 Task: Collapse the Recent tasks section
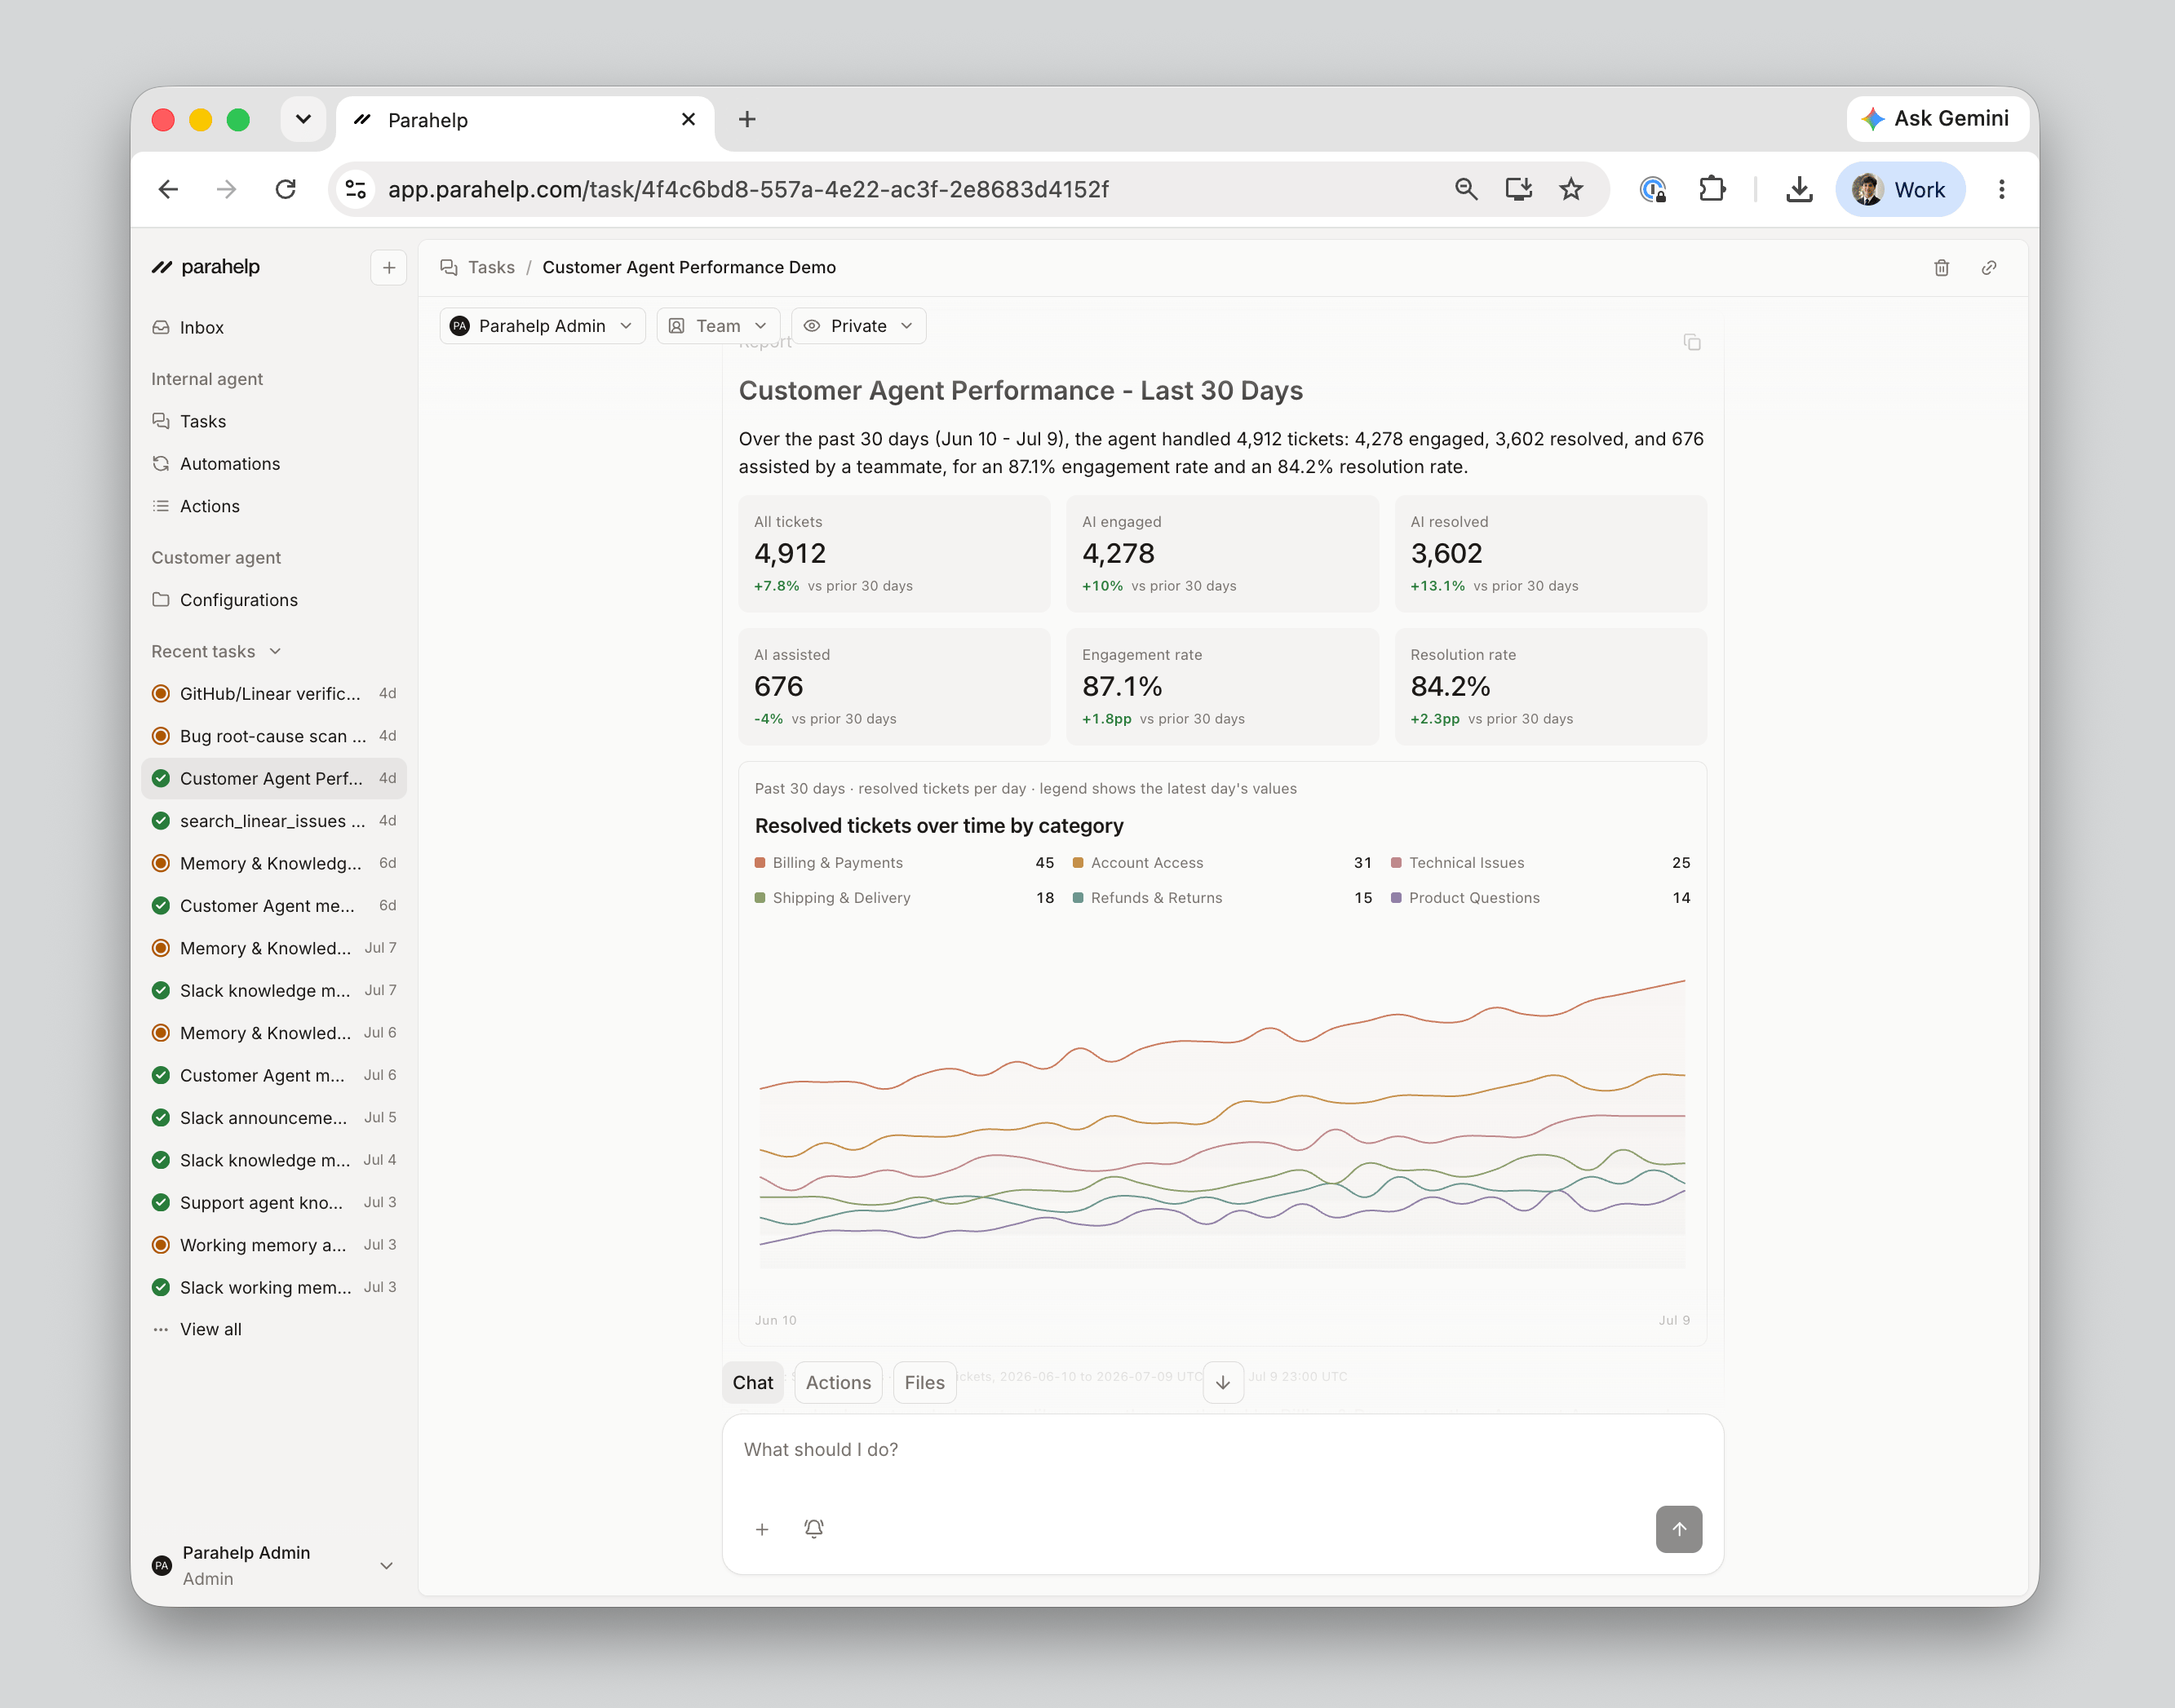coord(217,651)
